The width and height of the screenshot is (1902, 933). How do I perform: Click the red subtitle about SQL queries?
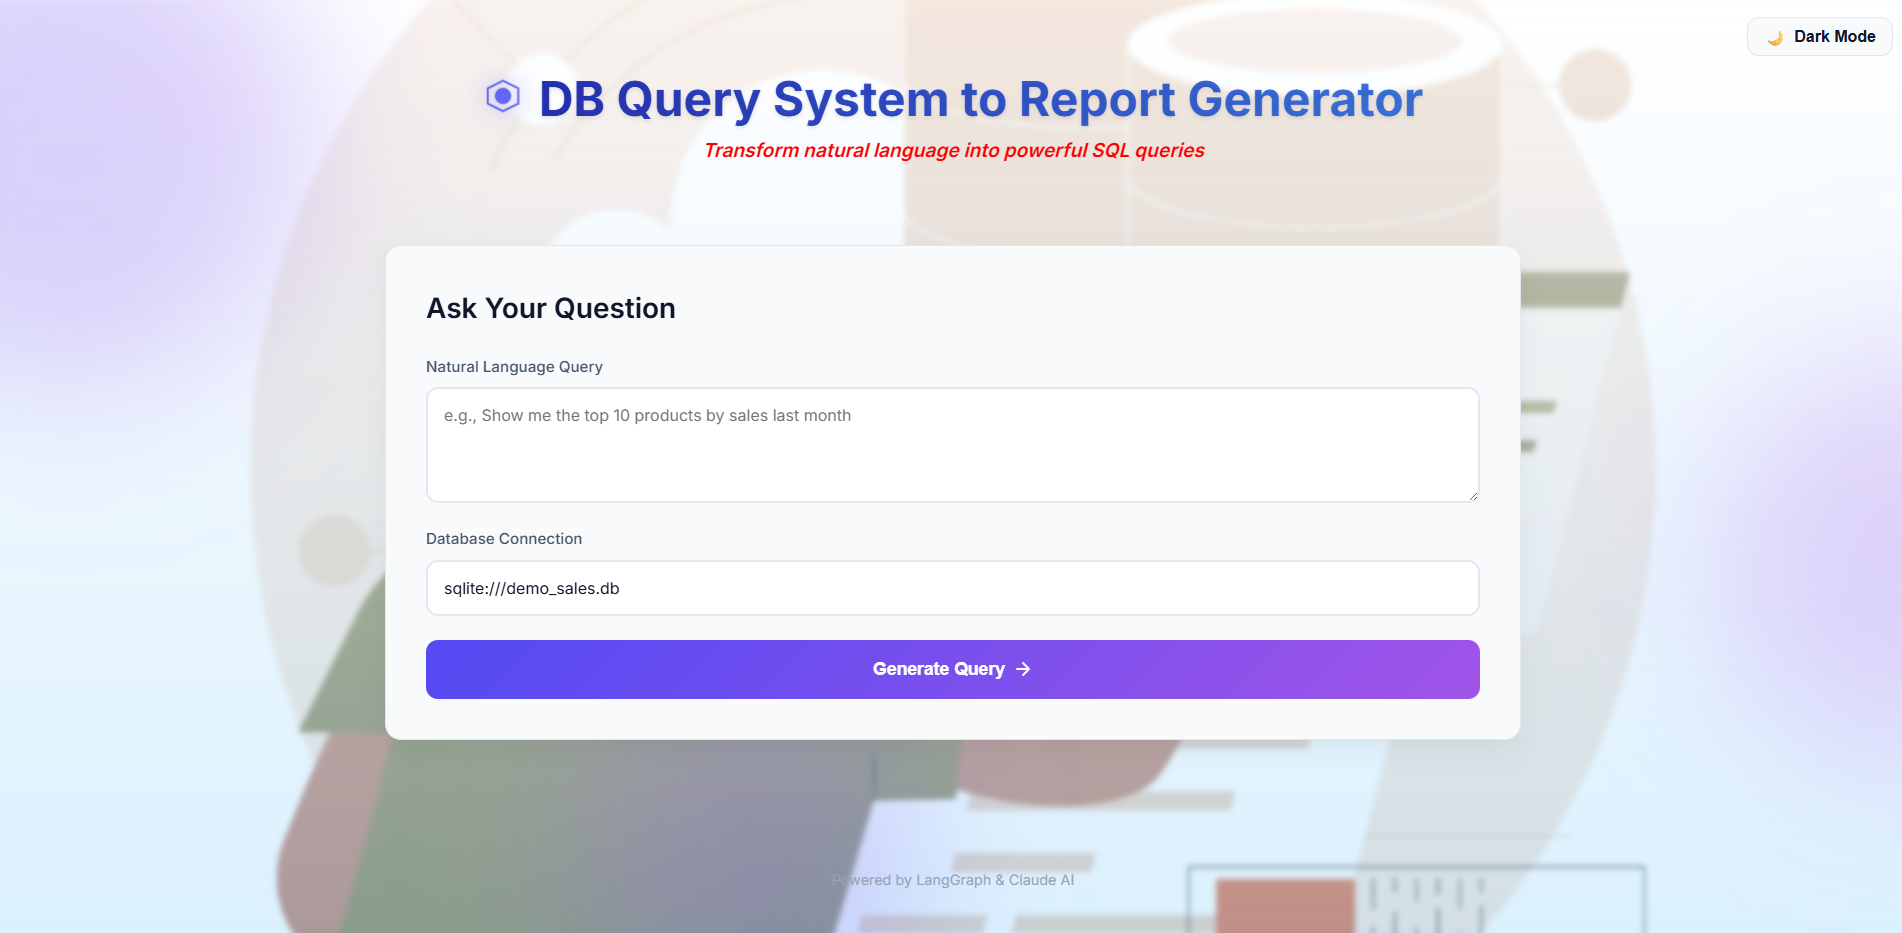pos(954,151)
